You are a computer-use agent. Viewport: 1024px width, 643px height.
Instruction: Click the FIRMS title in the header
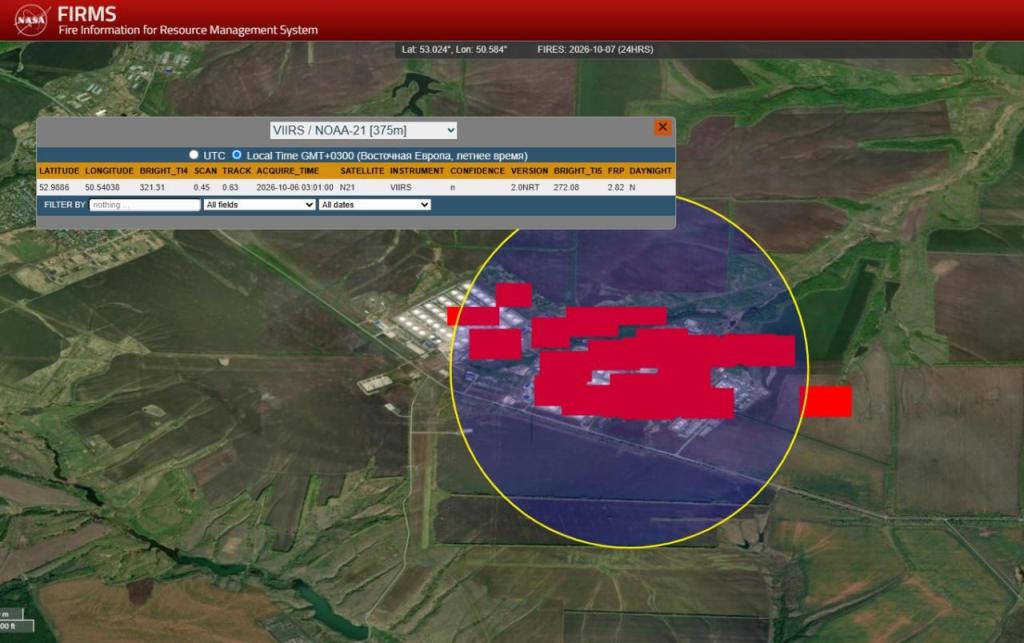pos(87,14)
